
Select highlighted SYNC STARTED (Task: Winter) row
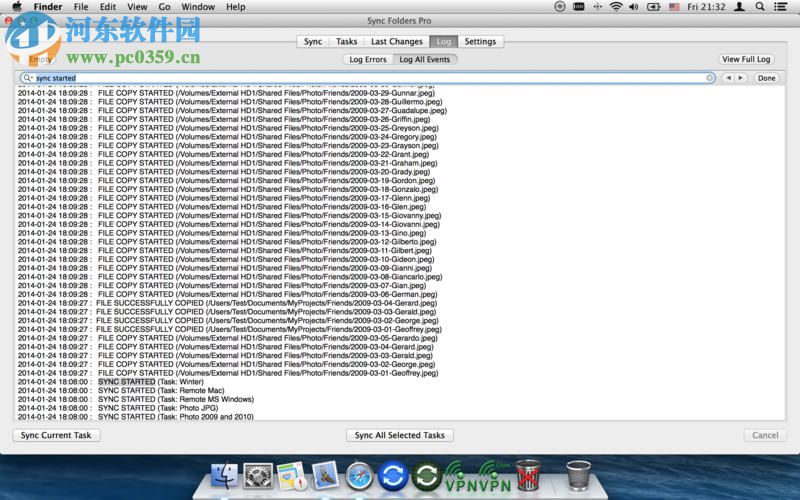(x=110, y=382)
